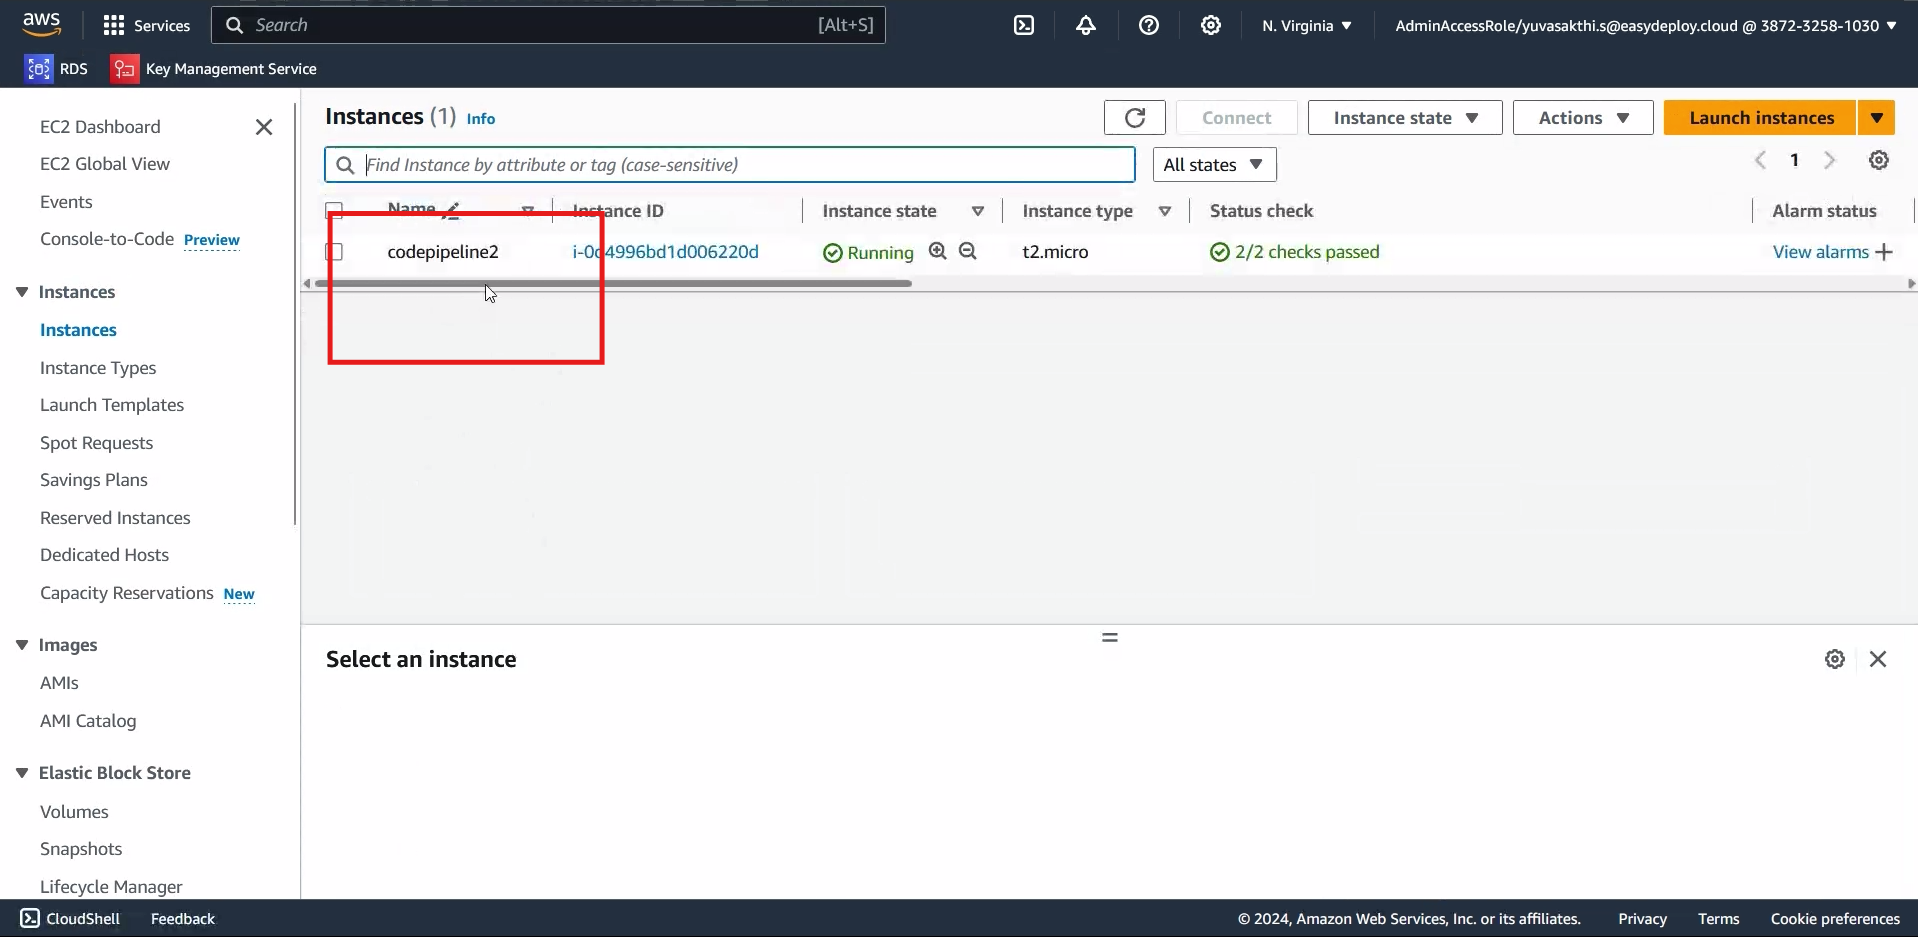Screen dimensions: 1918x937
Task: Go to the previous page of instances
Action: click(x=1761, y=160)
